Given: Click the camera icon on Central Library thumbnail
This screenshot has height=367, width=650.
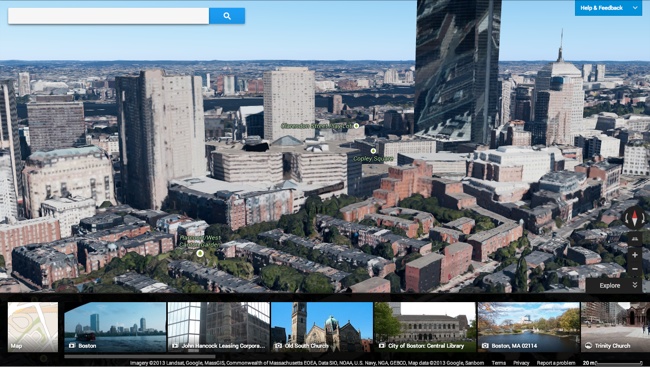Looking at the screenshot, I should pyautogui.click(x=382, y=345).
